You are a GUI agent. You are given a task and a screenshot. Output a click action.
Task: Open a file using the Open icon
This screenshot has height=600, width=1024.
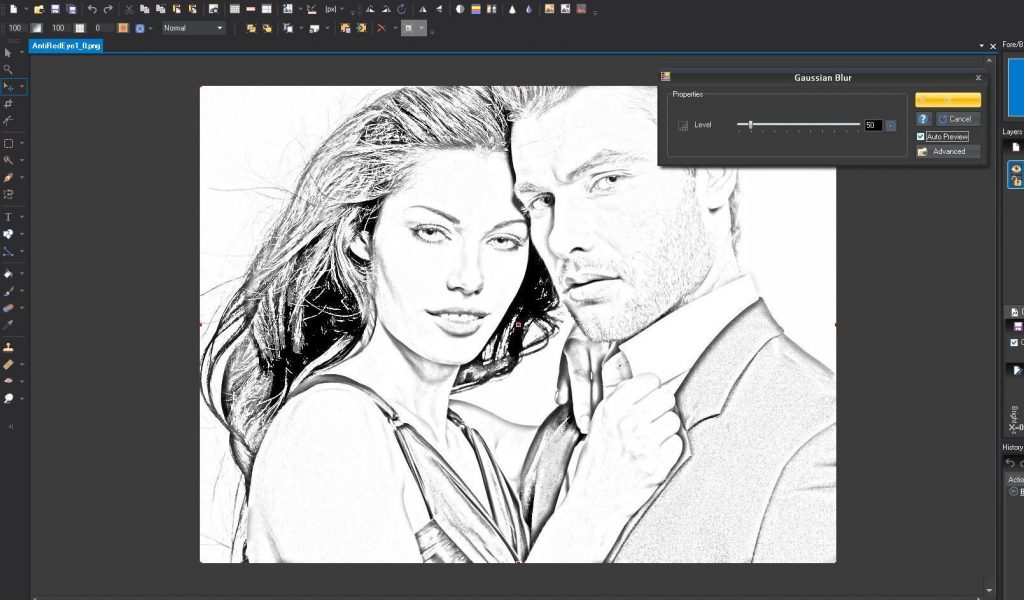click(38, 9)
